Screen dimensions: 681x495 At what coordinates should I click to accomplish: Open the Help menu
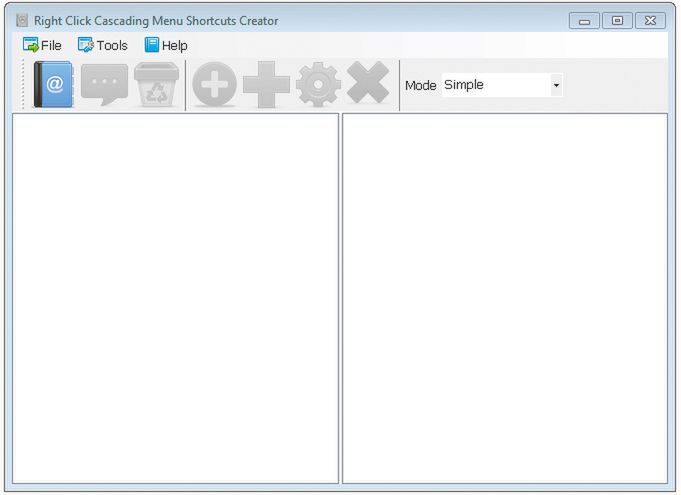[166, 45]
